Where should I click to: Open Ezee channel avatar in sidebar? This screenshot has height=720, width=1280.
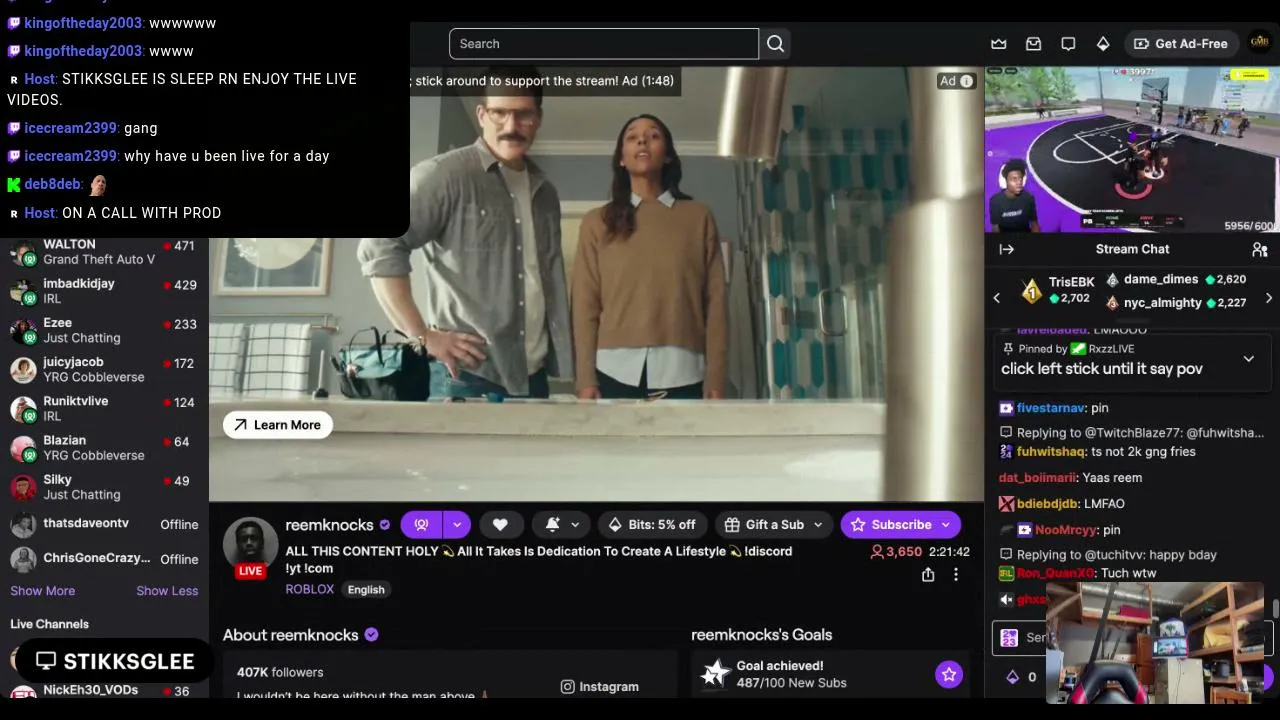pos(23,331)
